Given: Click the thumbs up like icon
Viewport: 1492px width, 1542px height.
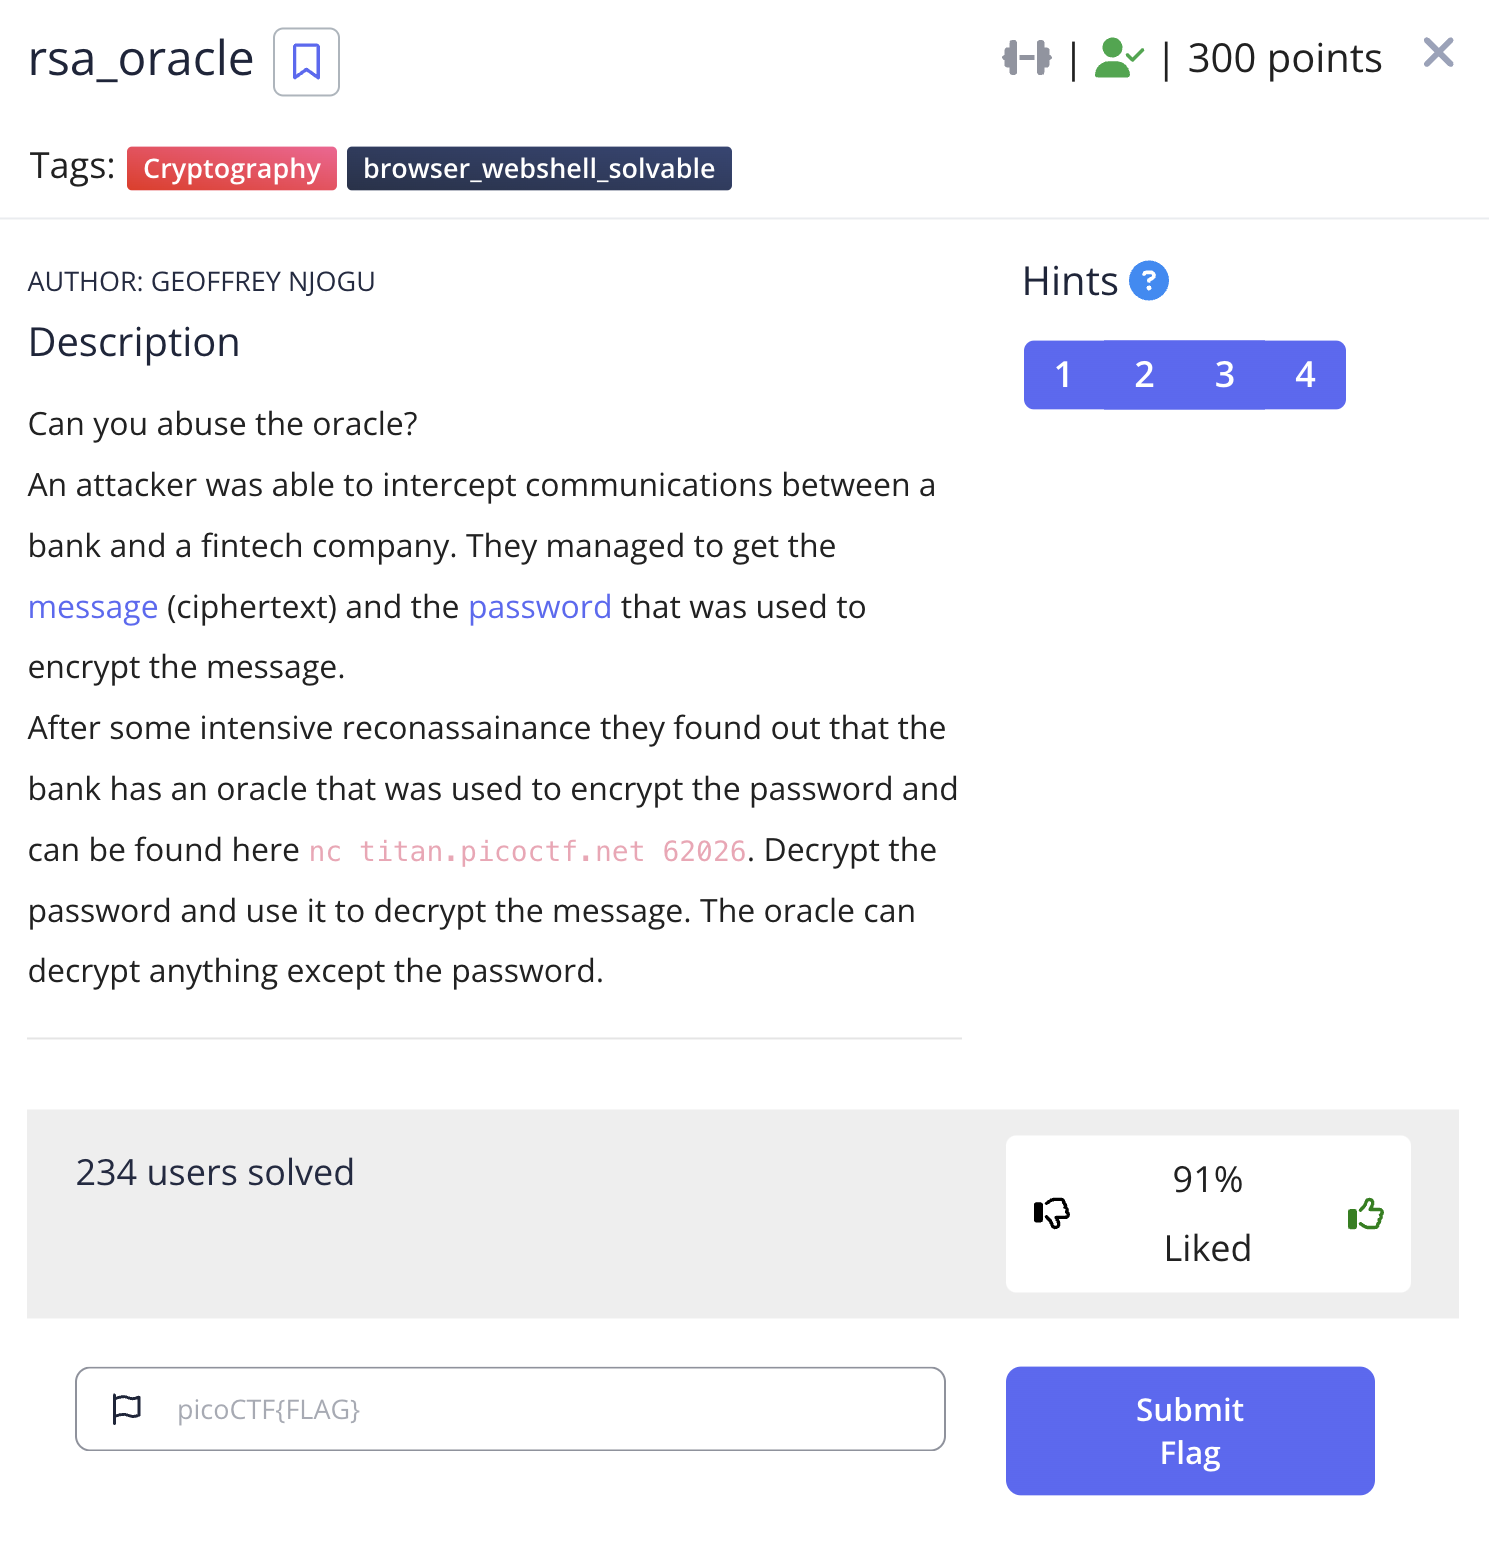Looking at the screenshot, I should pos(1365,1214).
